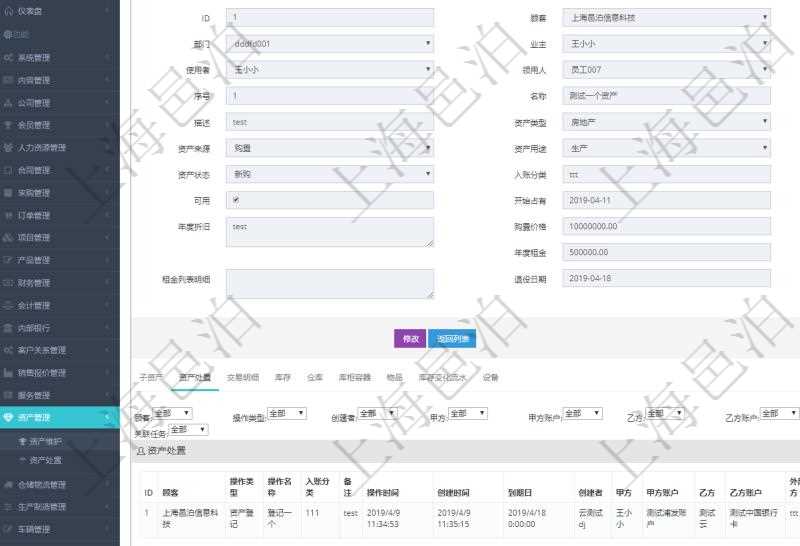Open the 业主 dropdown
The height and width of the screenshot is (546, 800).
(667, 44)
